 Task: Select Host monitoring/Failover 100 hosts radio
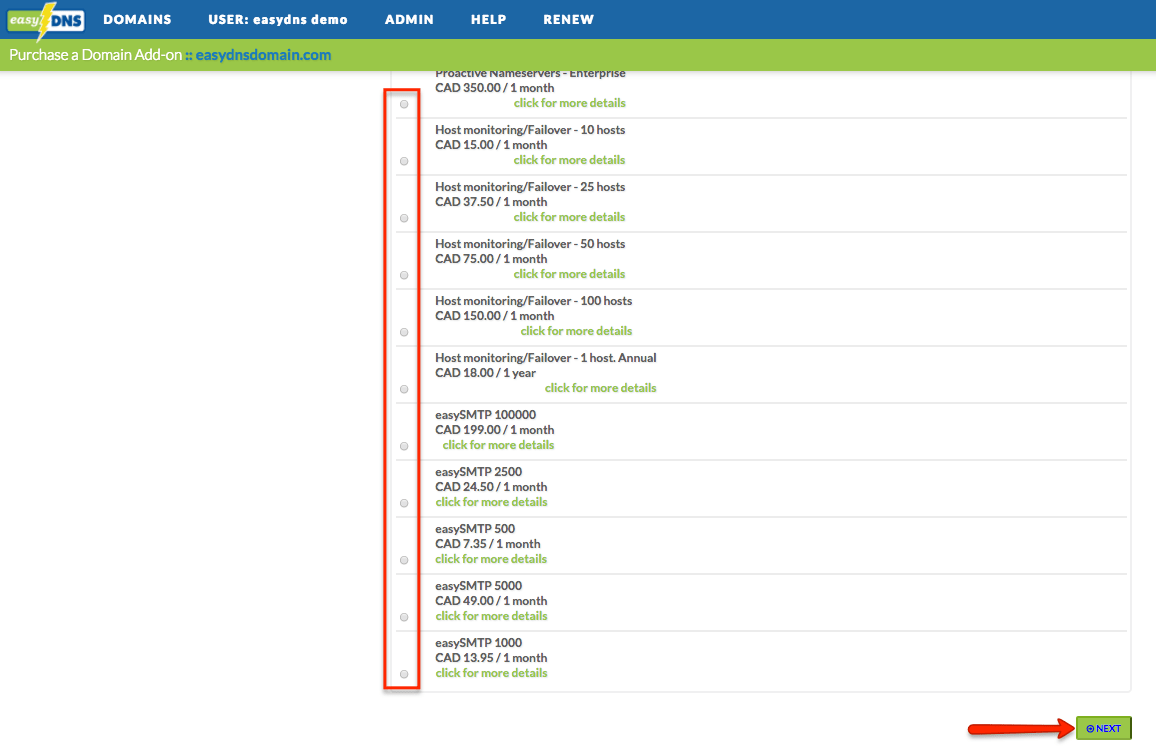(404, 332)
